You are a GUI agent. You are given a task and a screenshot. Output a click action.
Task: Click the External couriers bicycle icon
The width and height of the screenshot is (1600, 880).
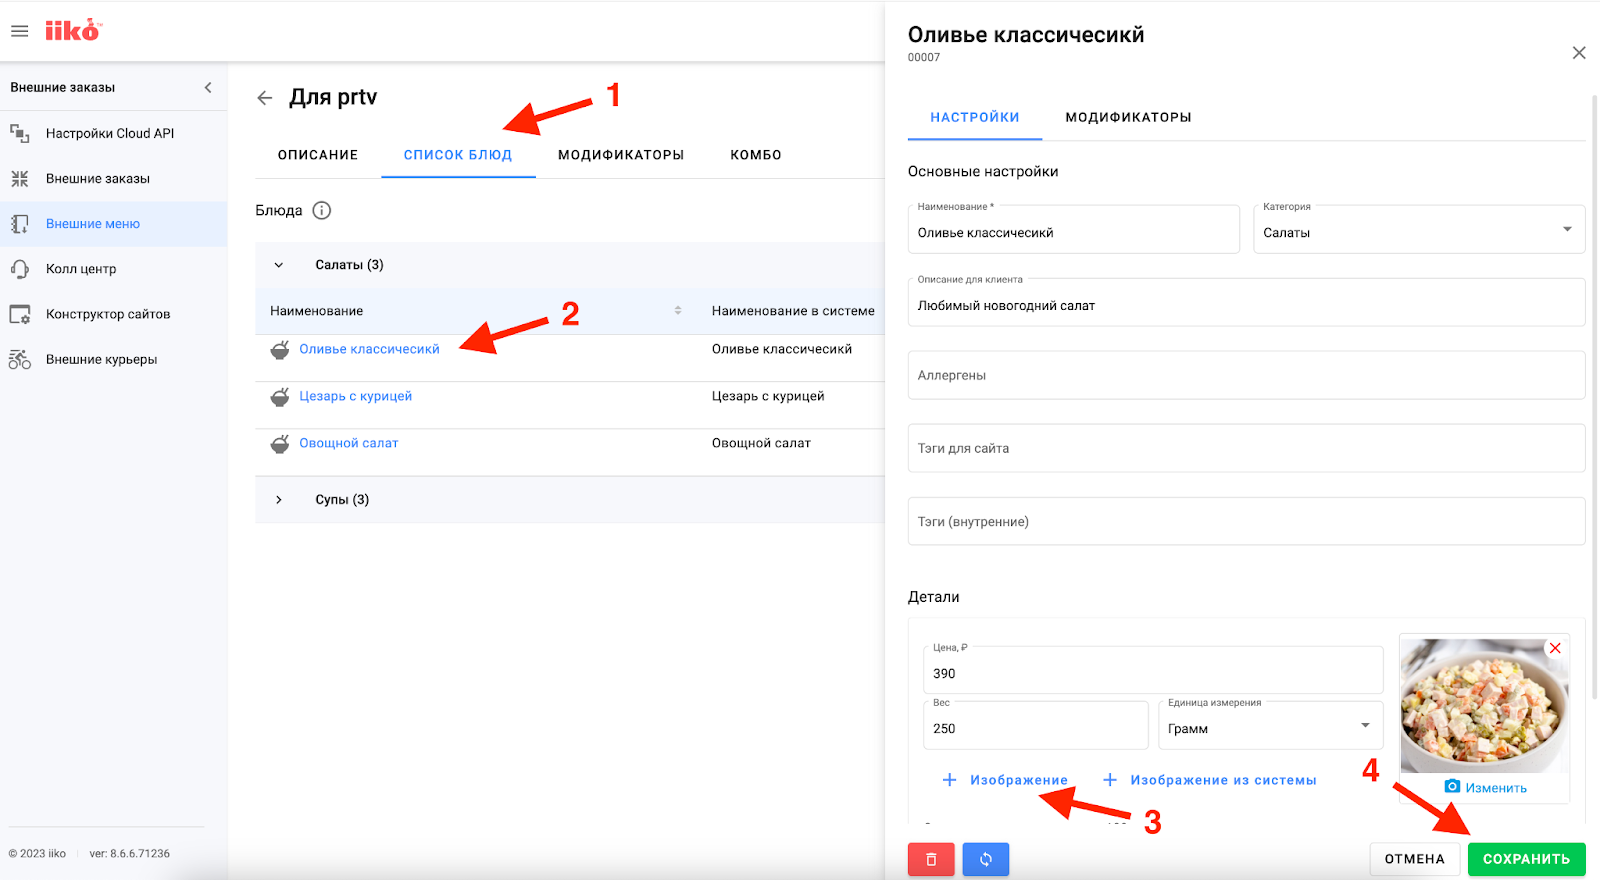pos(20,359)
